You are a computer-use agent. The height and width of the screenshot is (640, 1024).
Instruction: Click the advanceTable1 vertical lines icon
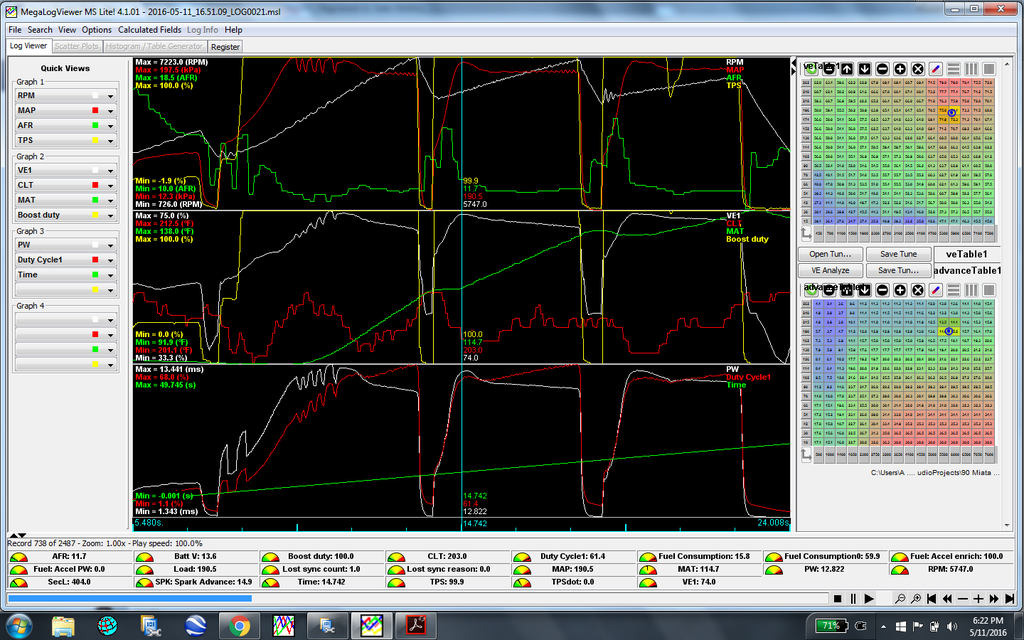coord(971,289)
